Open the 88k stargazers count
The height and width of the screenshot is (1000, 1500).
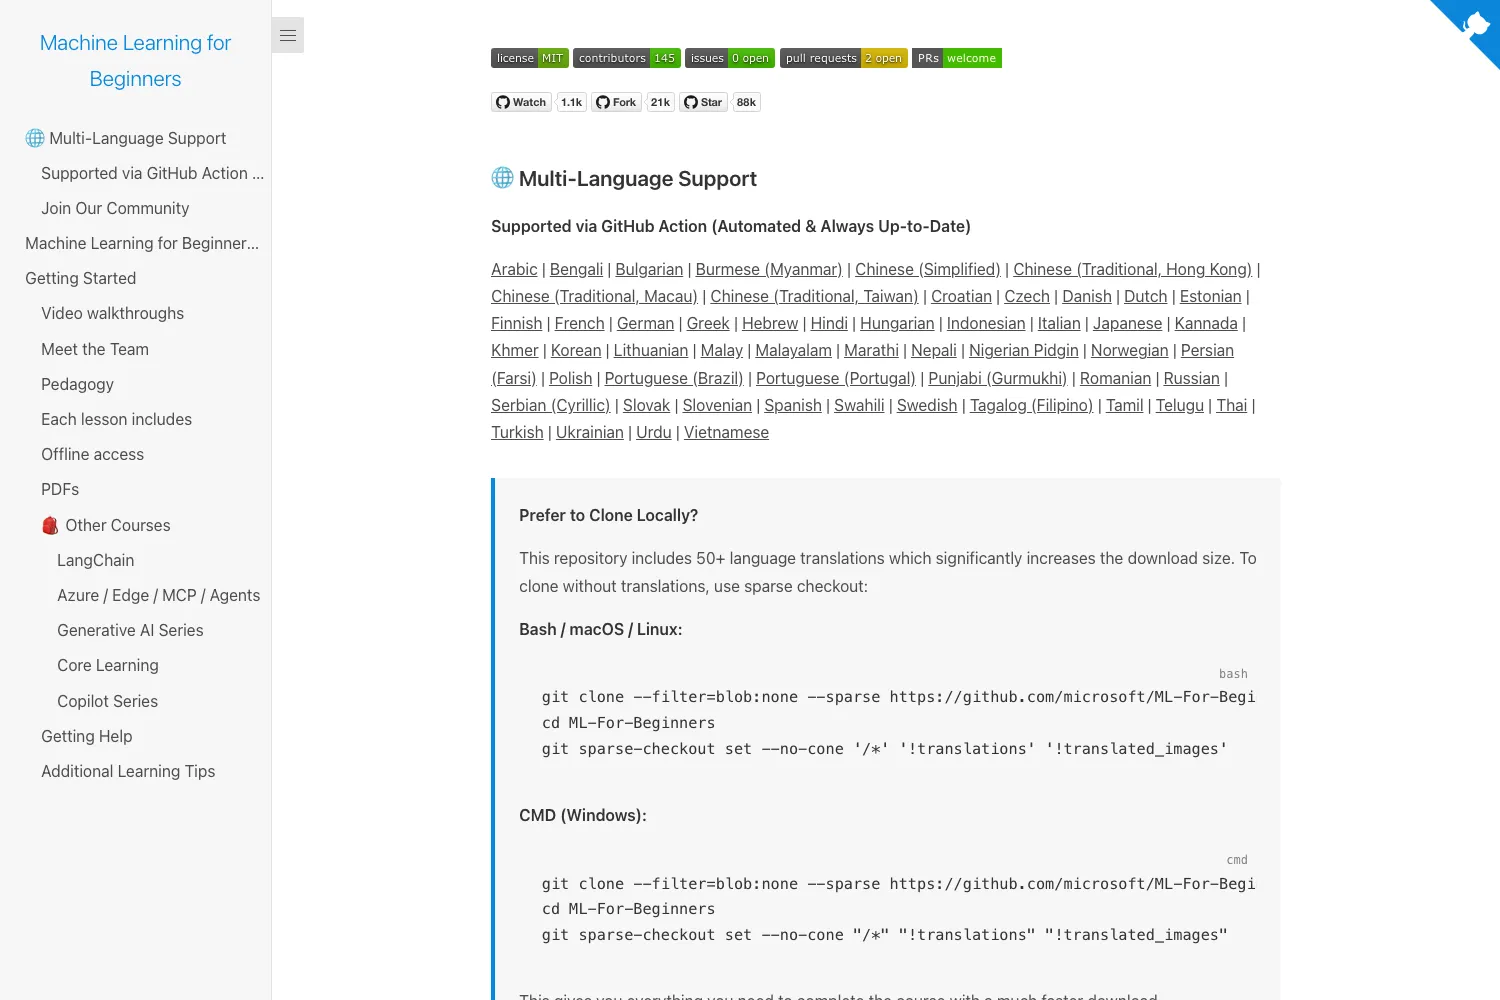(x=746, y=102)
